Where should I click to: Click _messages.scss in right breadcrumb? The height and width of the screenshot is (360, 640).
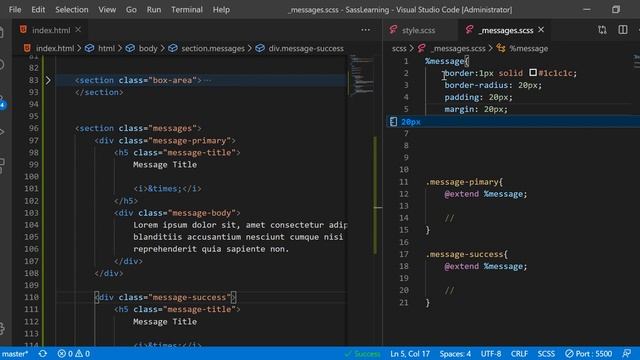[x=458, y=49]
